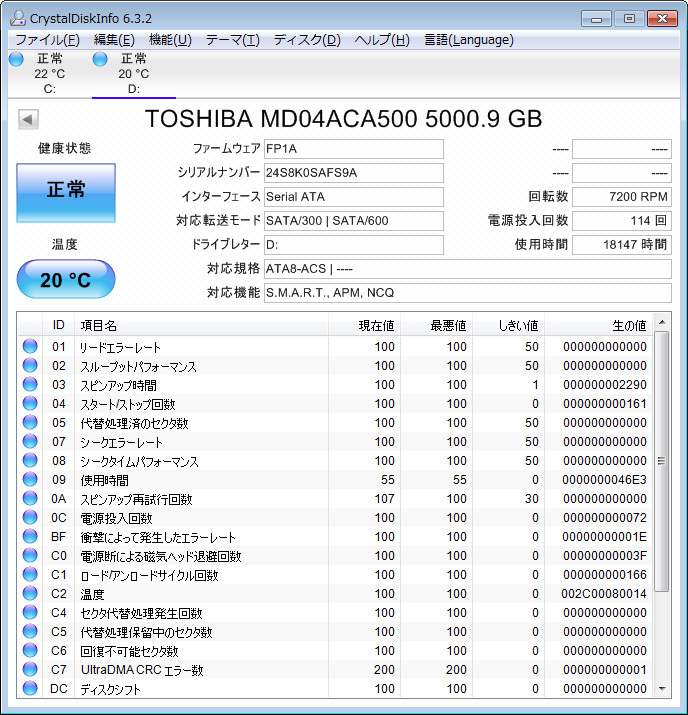Click the 項目名 column header
This screenshot has width=688, height=715.
tap(202, 325)
